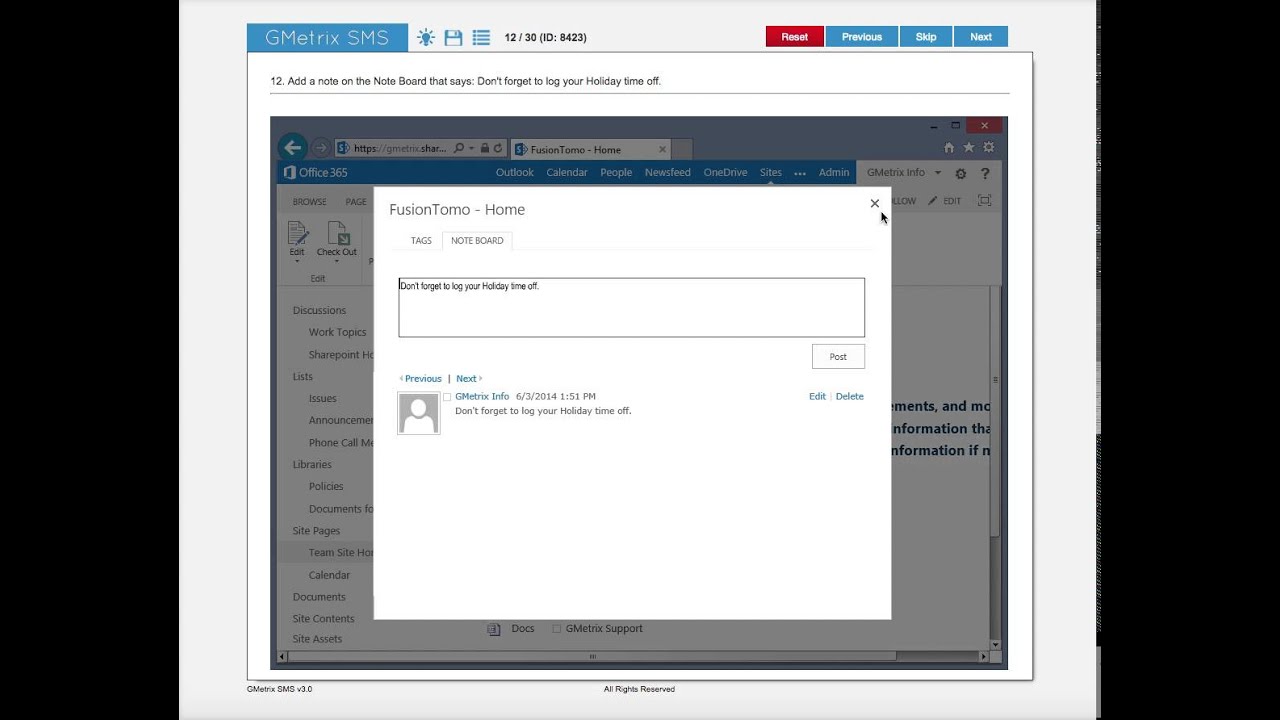Image resolution: width=1280 pixels, height=720 pixels.
Task: Select the FusionTomo - Home browser tab
Action: point(590,149)
